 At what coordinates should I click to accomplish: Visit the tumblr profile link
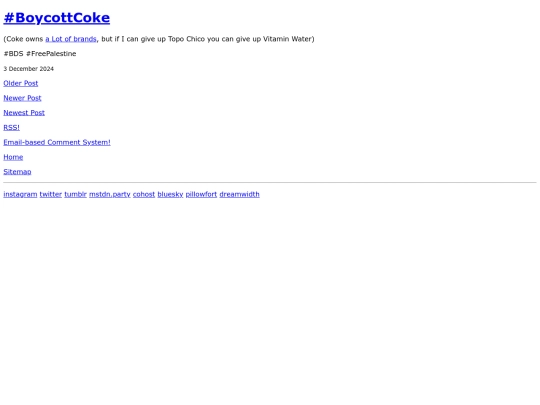(75, 194)
